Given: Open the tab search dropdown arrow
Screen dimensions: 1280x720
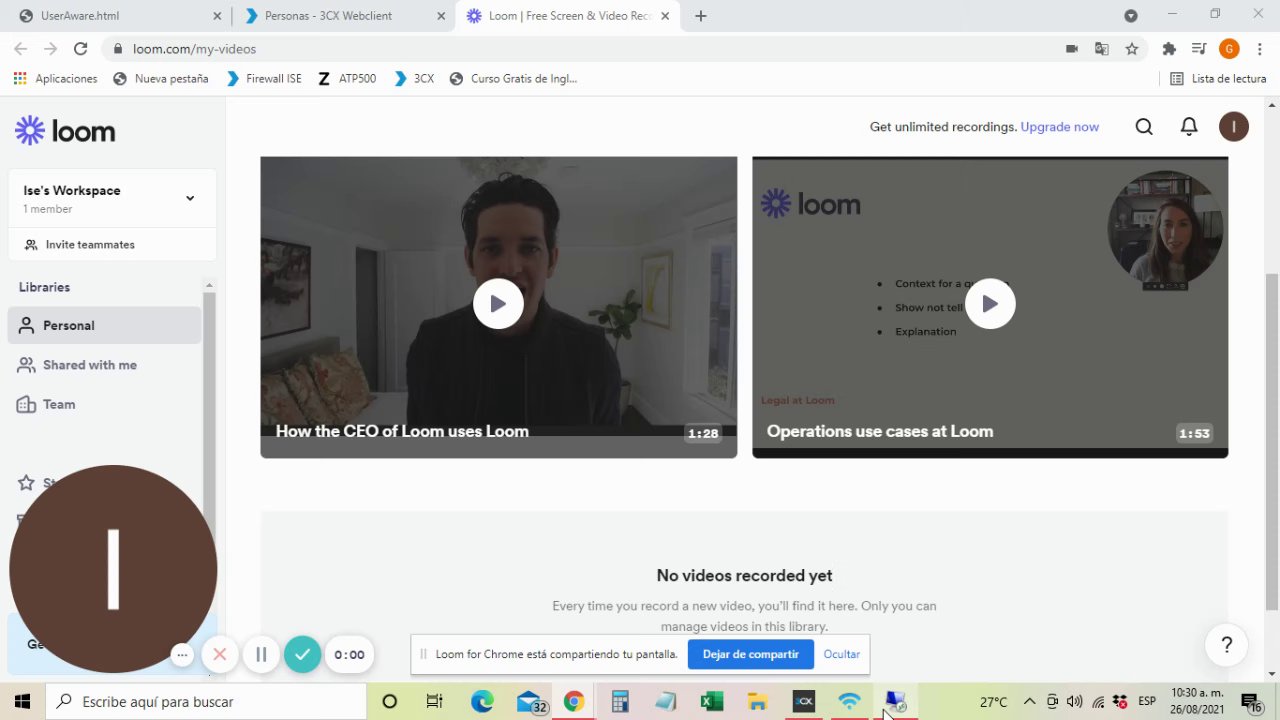Looking at the screenshot, I should click(1131, 16).
